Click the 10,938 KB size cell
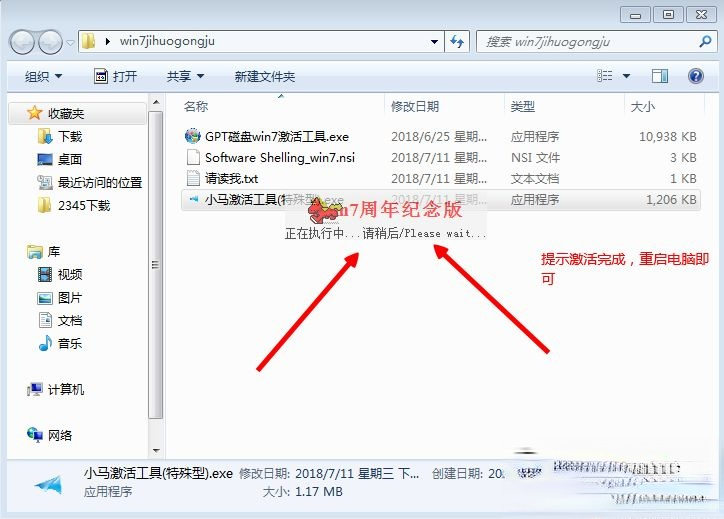Image resolution: width=724 pixels, height=519 pixels. pyautogui.click(x=667, y=137)
